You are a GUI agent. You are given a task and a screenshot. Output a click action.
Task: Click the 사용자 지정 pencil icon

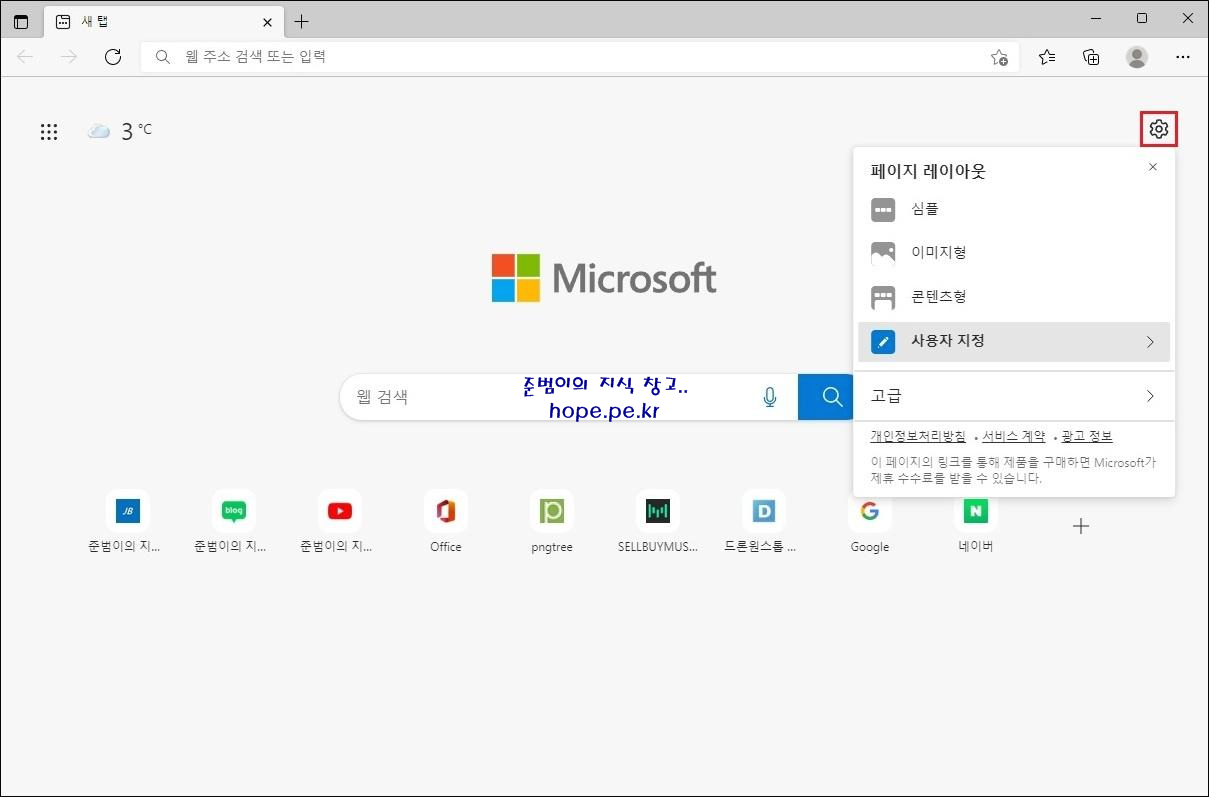[x=883, y=341]
